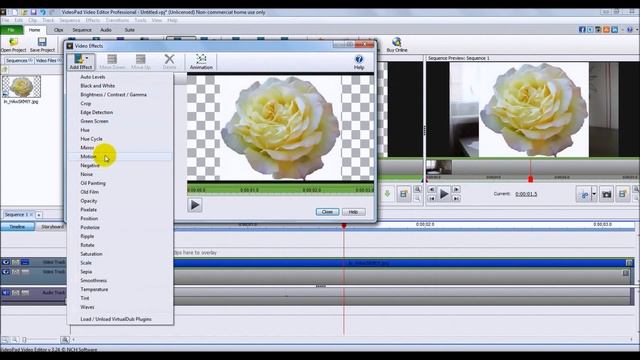Screen dimensions: 640x360
Task: Switch to the Clips ribbon tab
Action: point(58,30)
